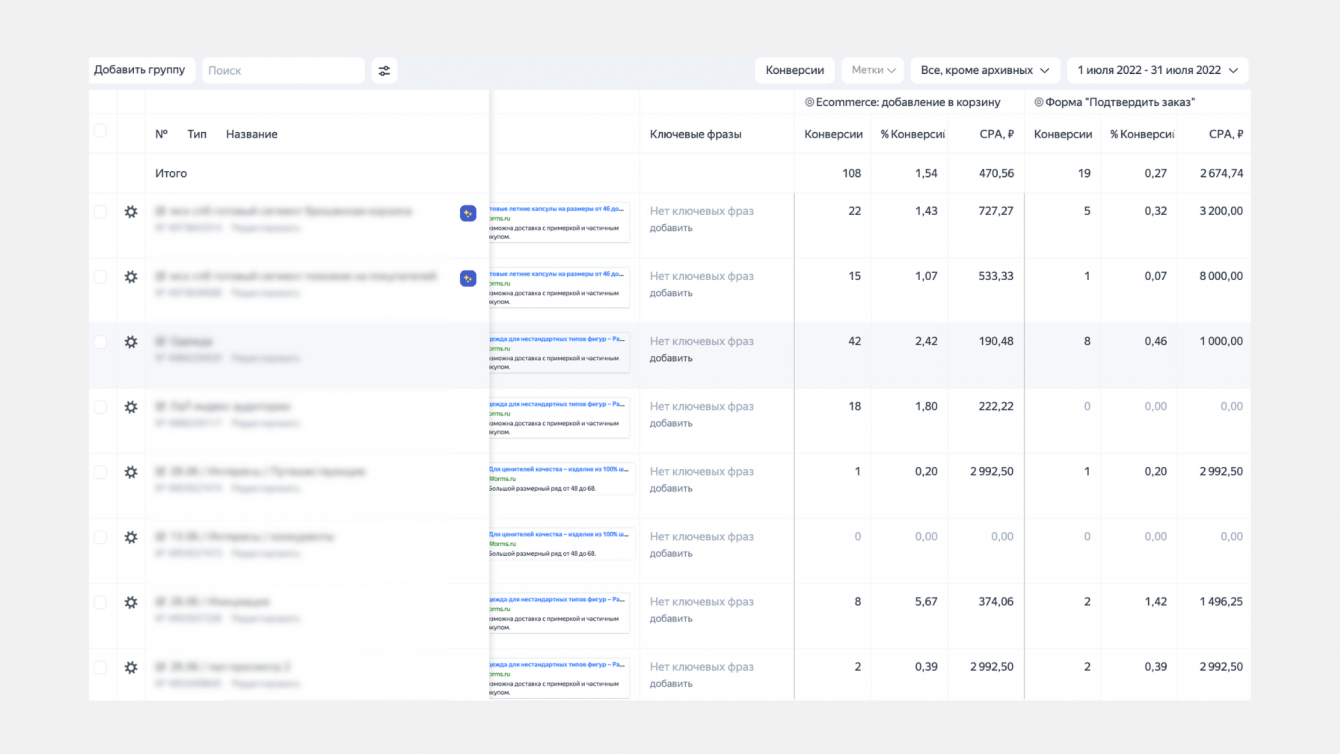The width and height of the screenshot is (1340, 754).
Task: Open the Метки dropdown
Action: (873, 71)
